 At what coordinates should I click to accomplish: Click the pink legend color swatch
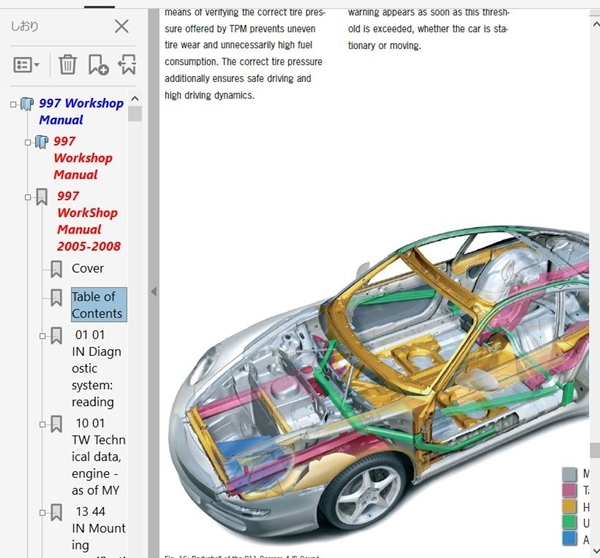569,491
